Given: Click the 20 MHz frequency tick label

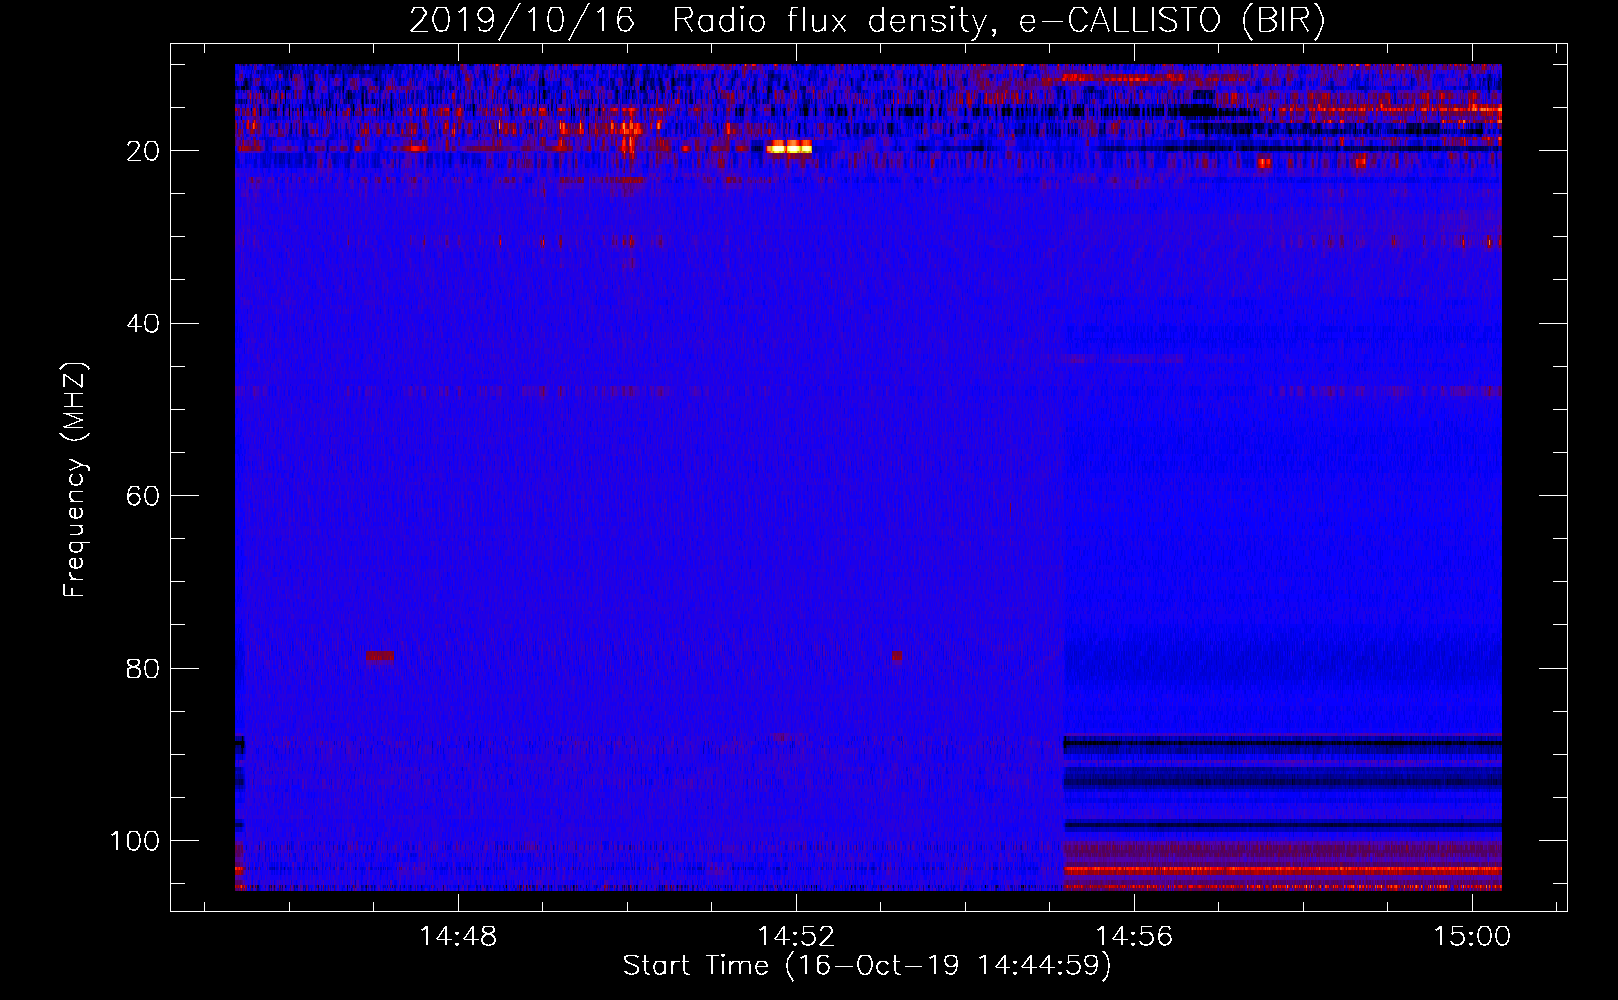Looking at the screenshot, I should (142, 151).
